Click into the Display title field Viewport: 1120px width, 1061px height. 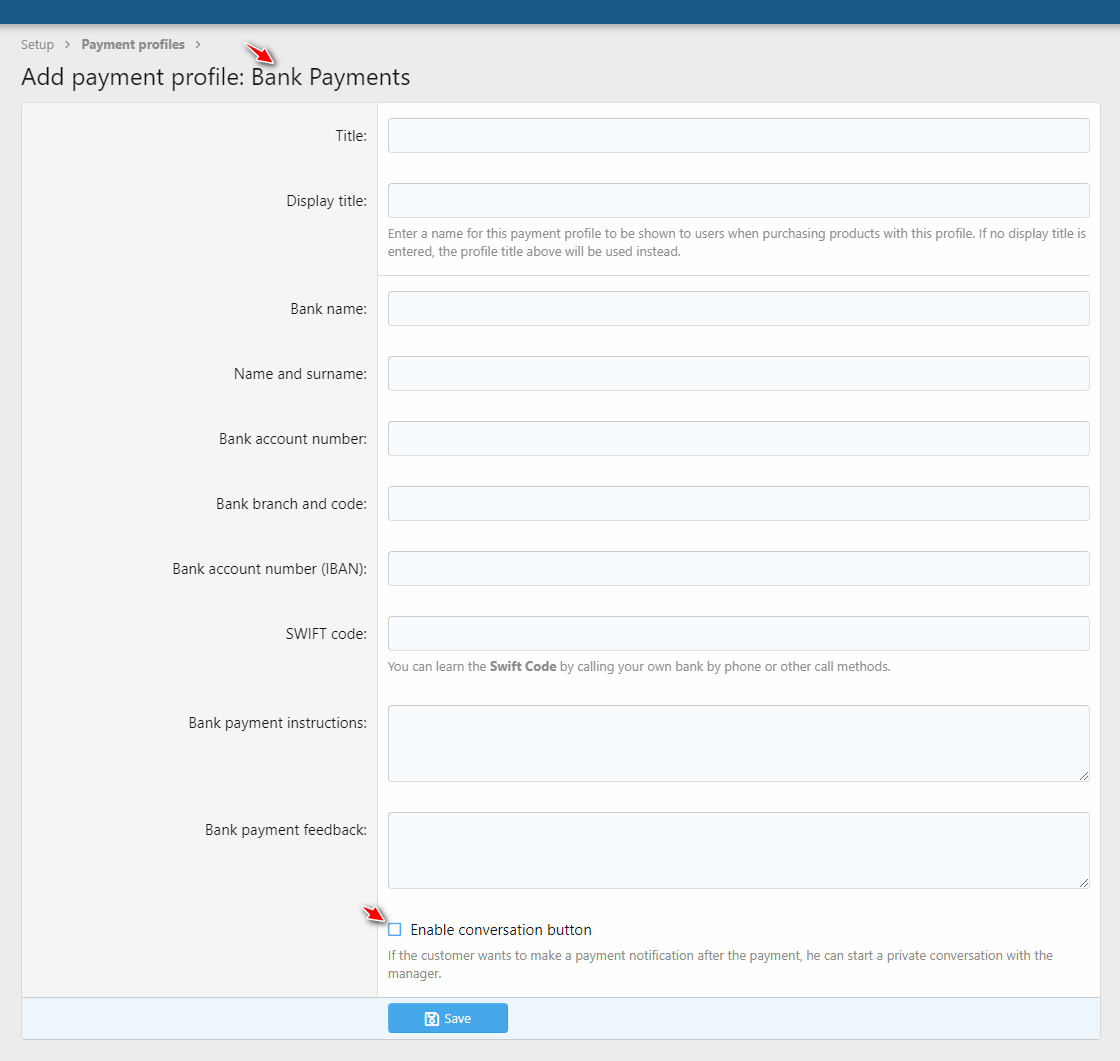738,201
